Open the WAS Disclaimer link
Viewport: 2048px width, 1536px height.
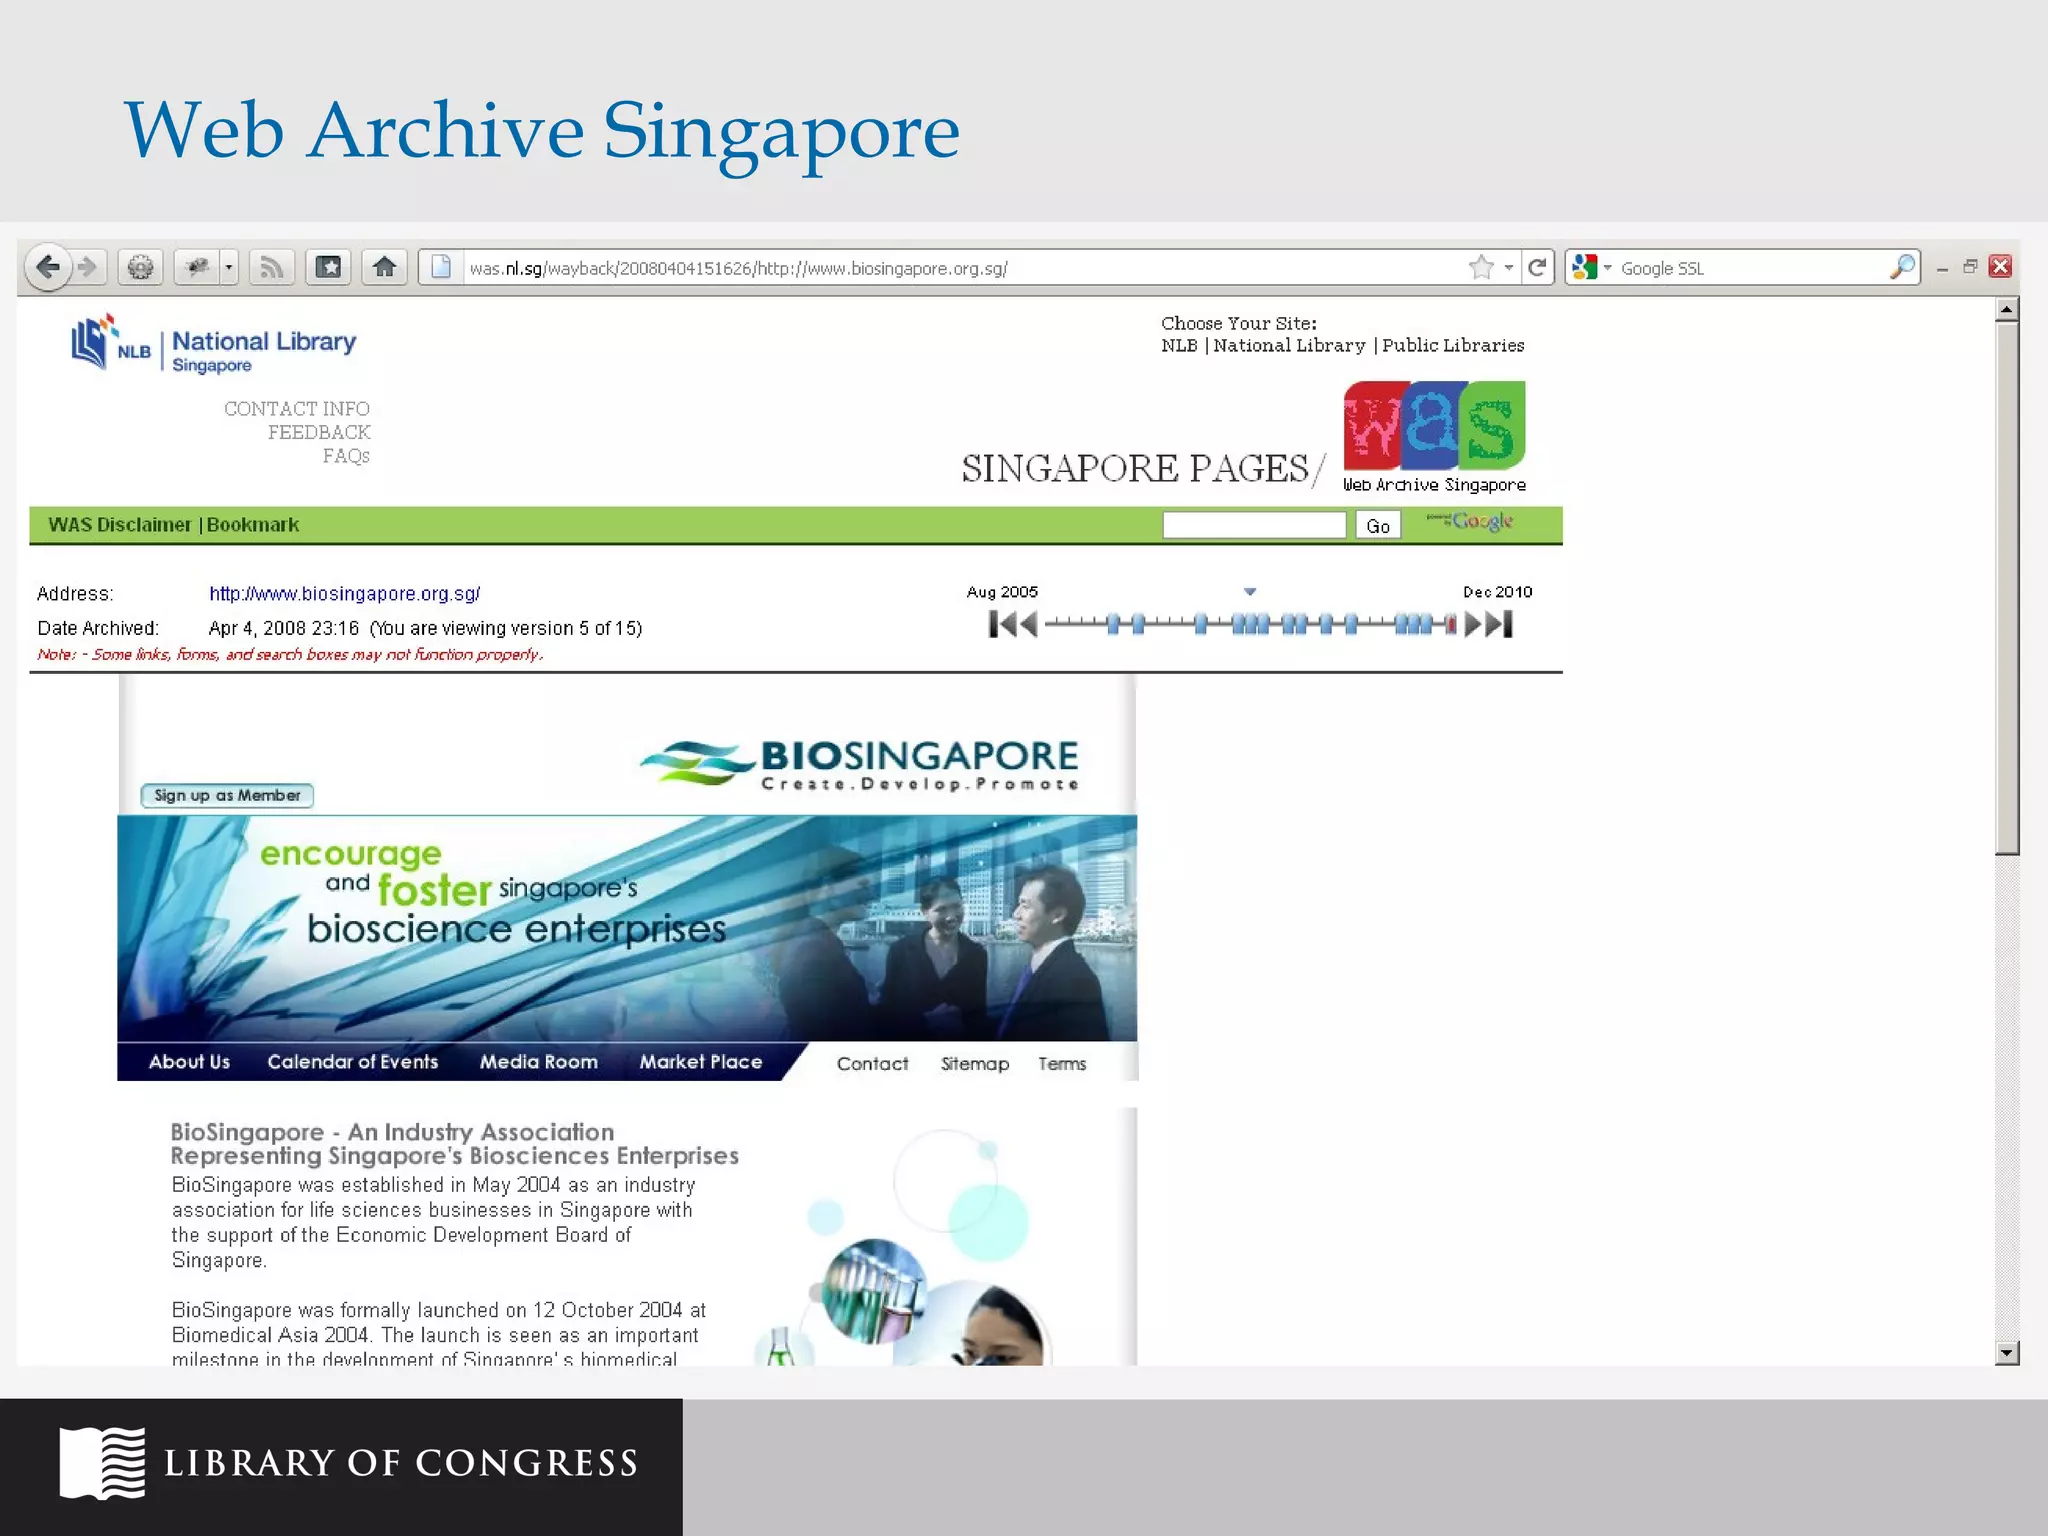[x=119, y=525]
